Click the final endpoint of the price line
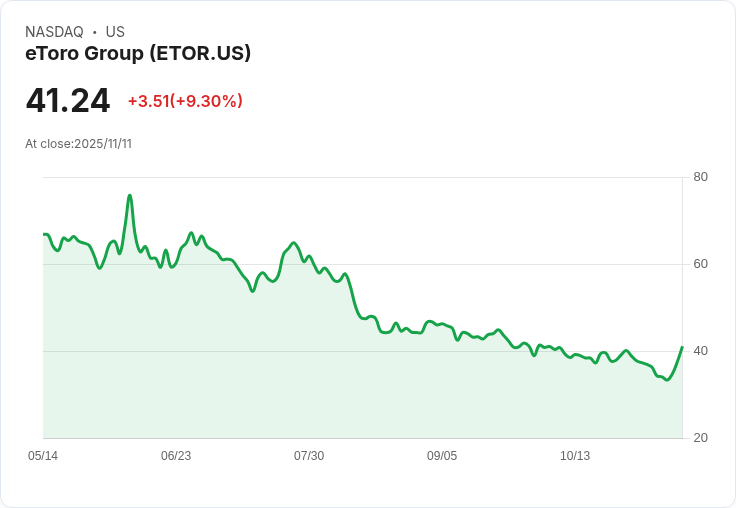 point(682,347)
